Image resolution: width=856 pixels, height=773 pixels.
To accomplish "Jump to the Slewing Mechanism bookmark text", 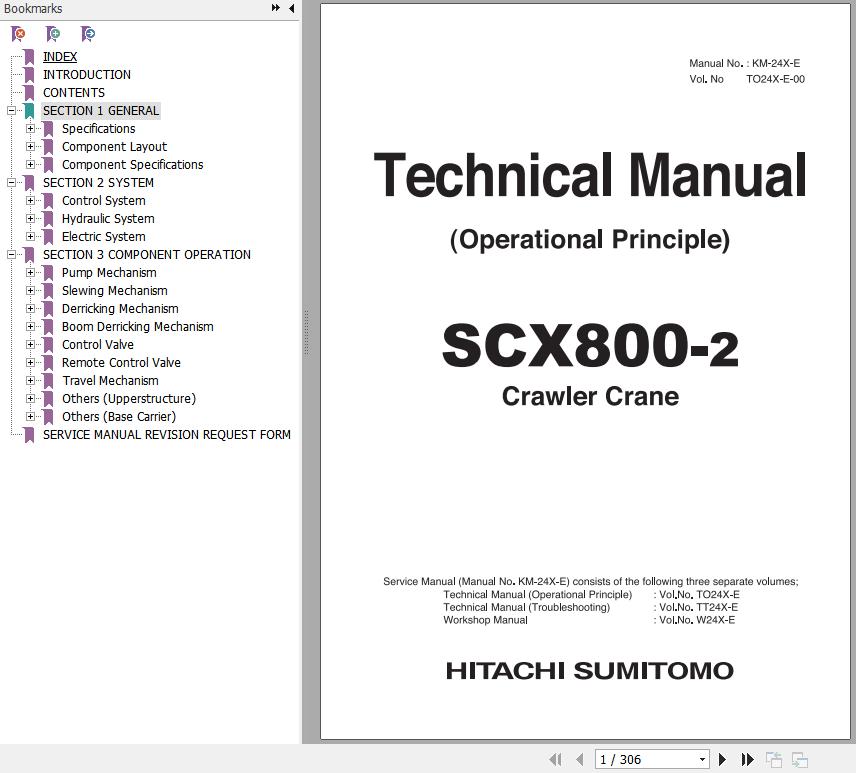I will click(115, 291).
